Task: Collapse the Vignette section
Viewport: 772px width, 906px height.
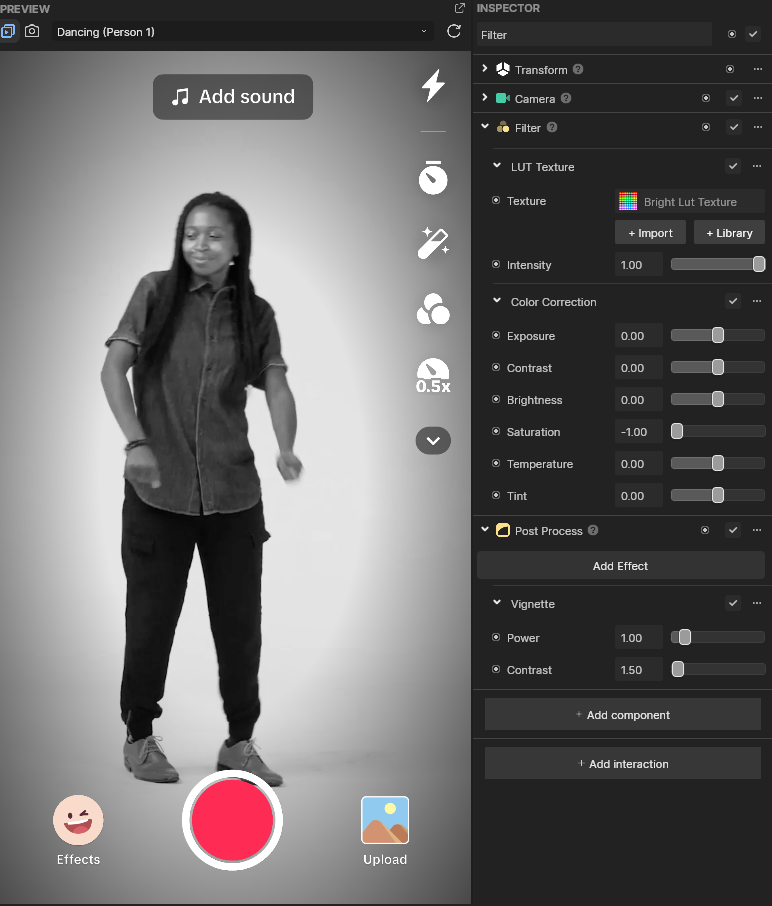Action: (497, 603)
